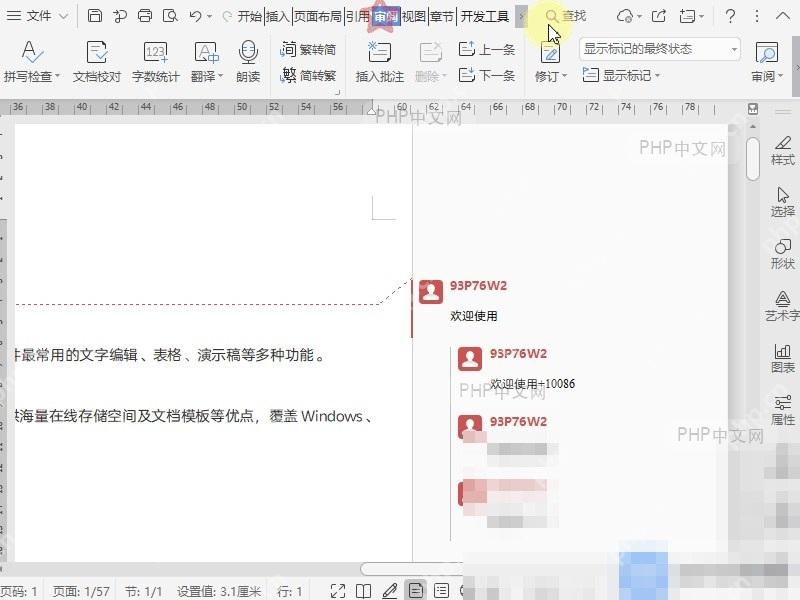Convert Traditional to Simplified (繁转简)
This screenshot has height=600, width=800.
(308, 49)
